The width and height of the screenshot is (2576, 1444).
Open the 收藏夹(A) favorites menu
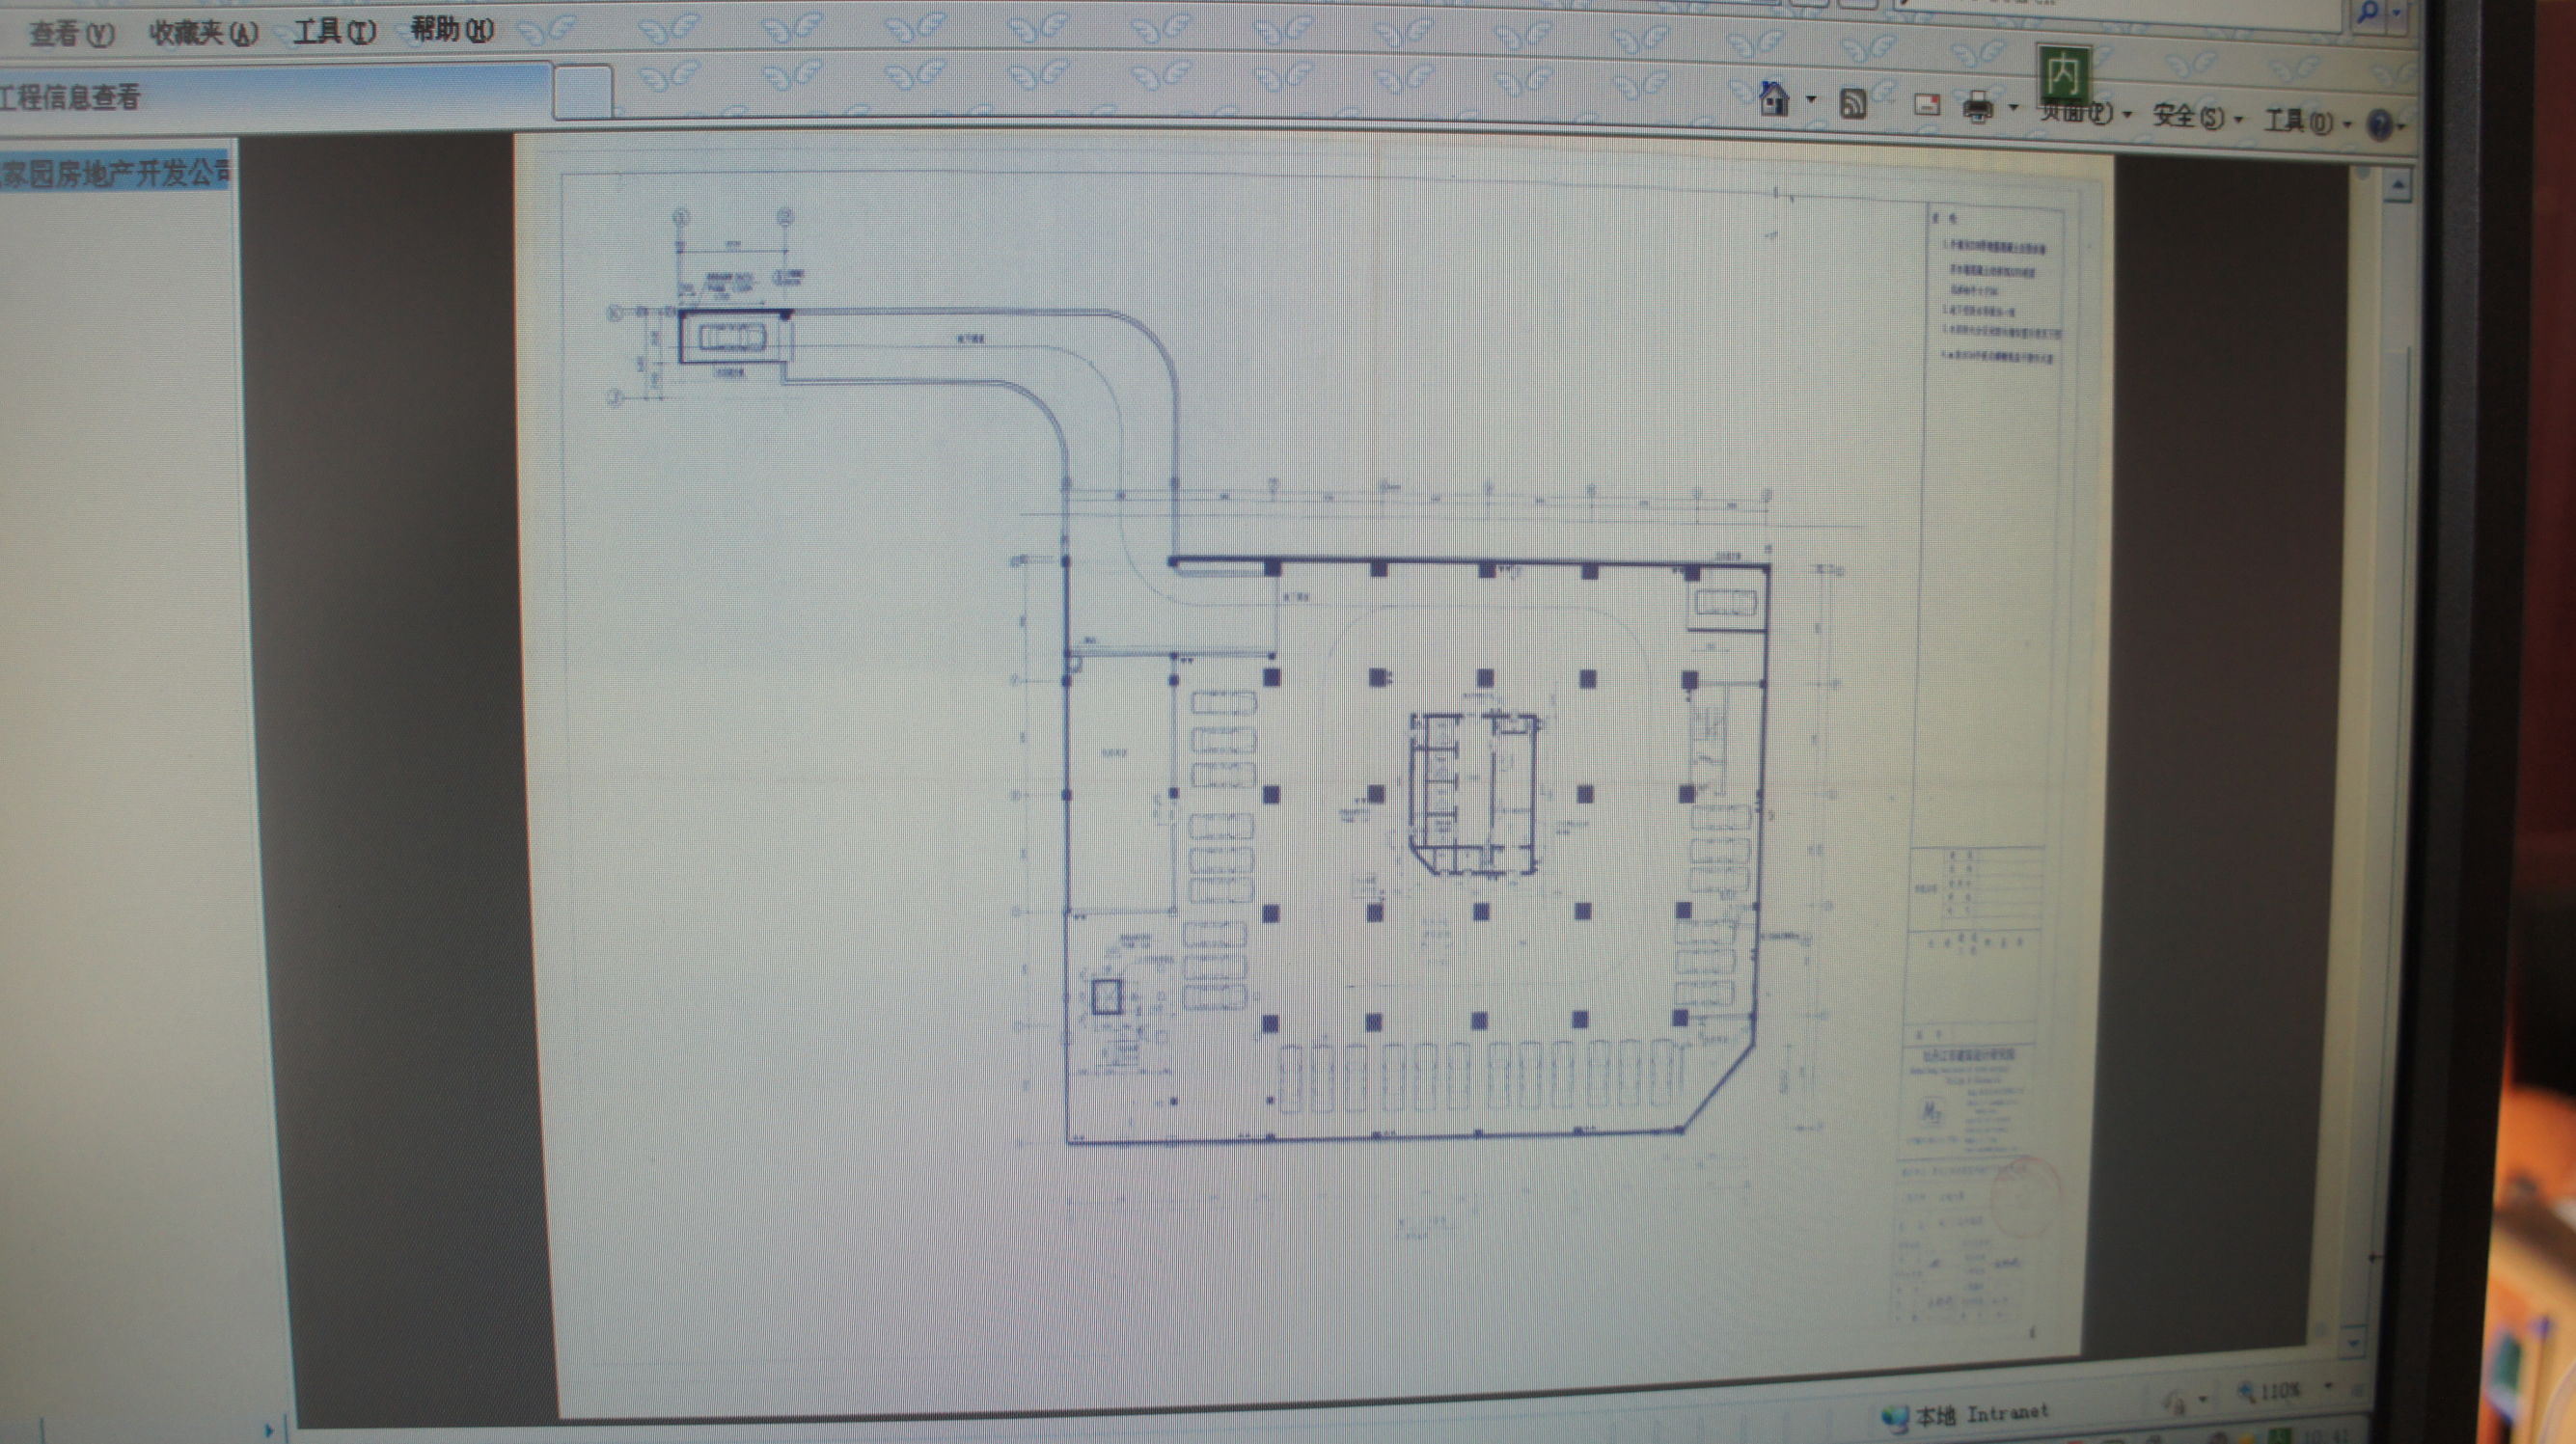203,33
